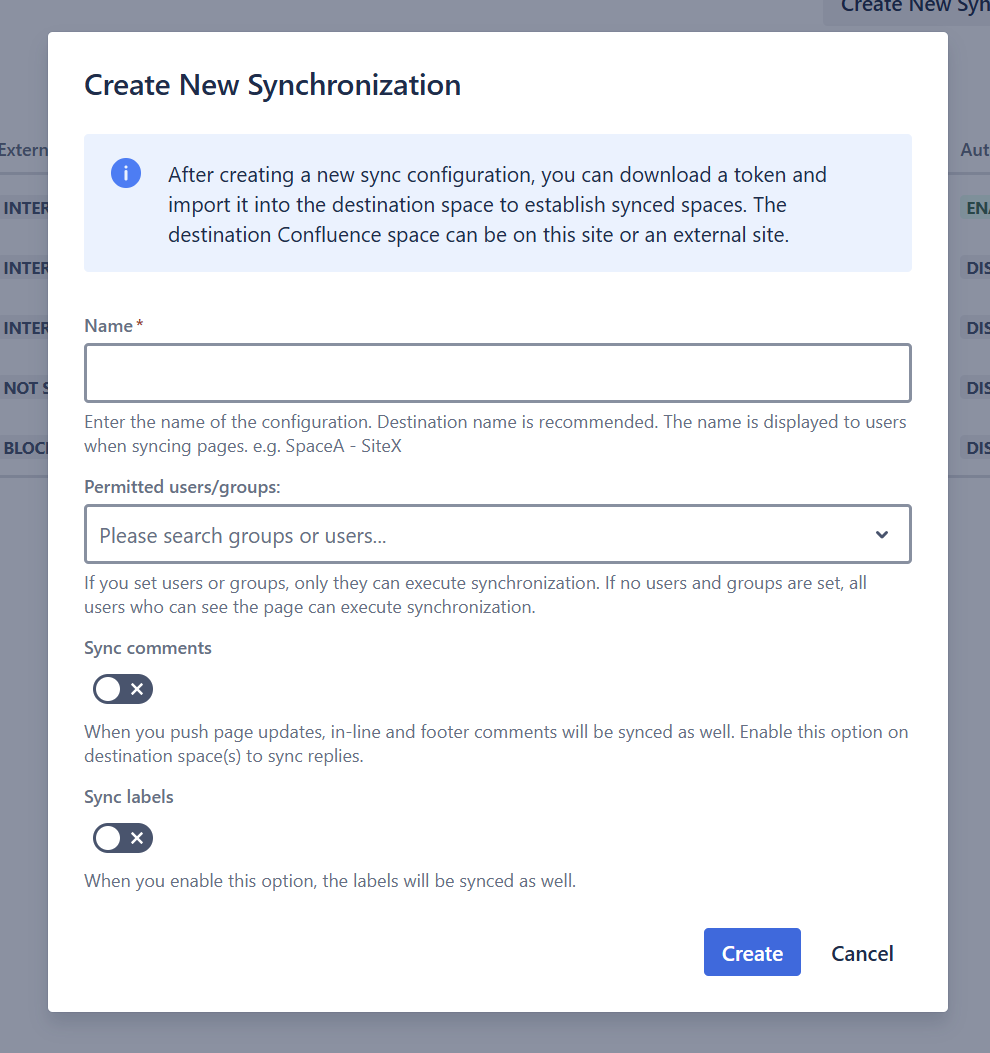This screenshot has width=990, height=1053.
Task: Click the X icon in Sync comments switch
Action: tap(137, 689)
